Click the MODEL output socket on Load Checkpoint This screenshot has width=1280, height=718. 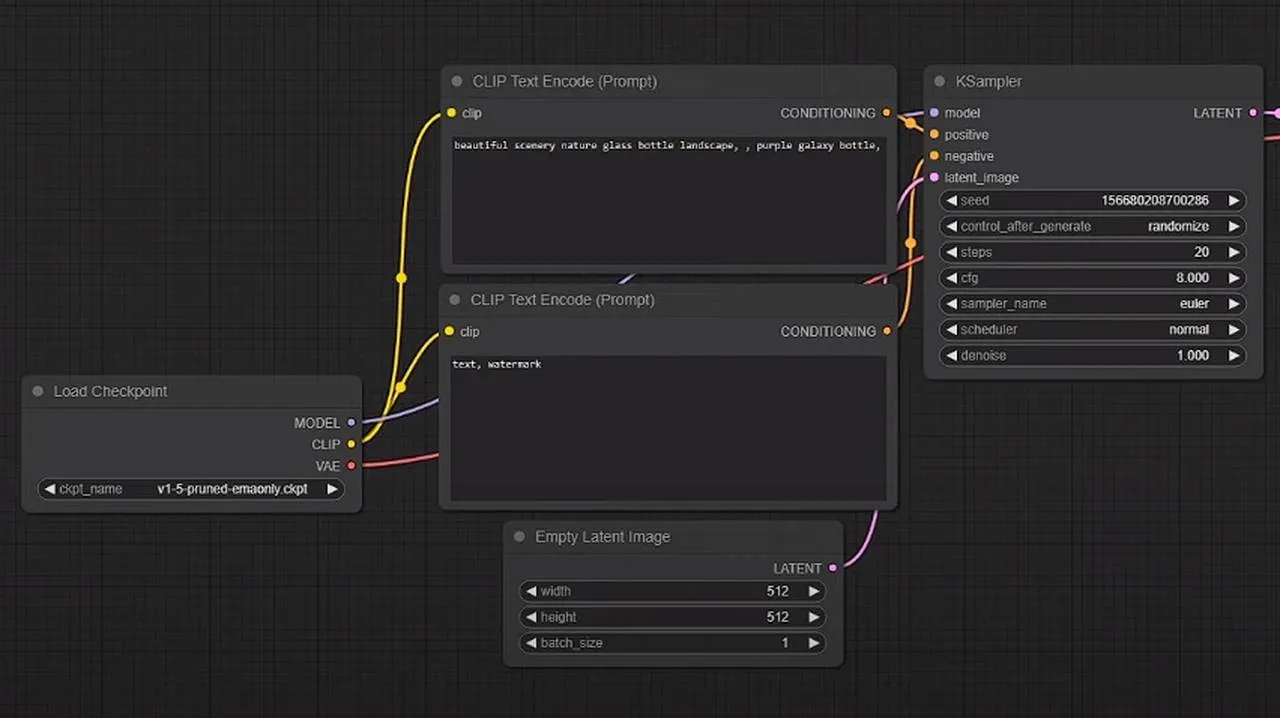(351, 423)
